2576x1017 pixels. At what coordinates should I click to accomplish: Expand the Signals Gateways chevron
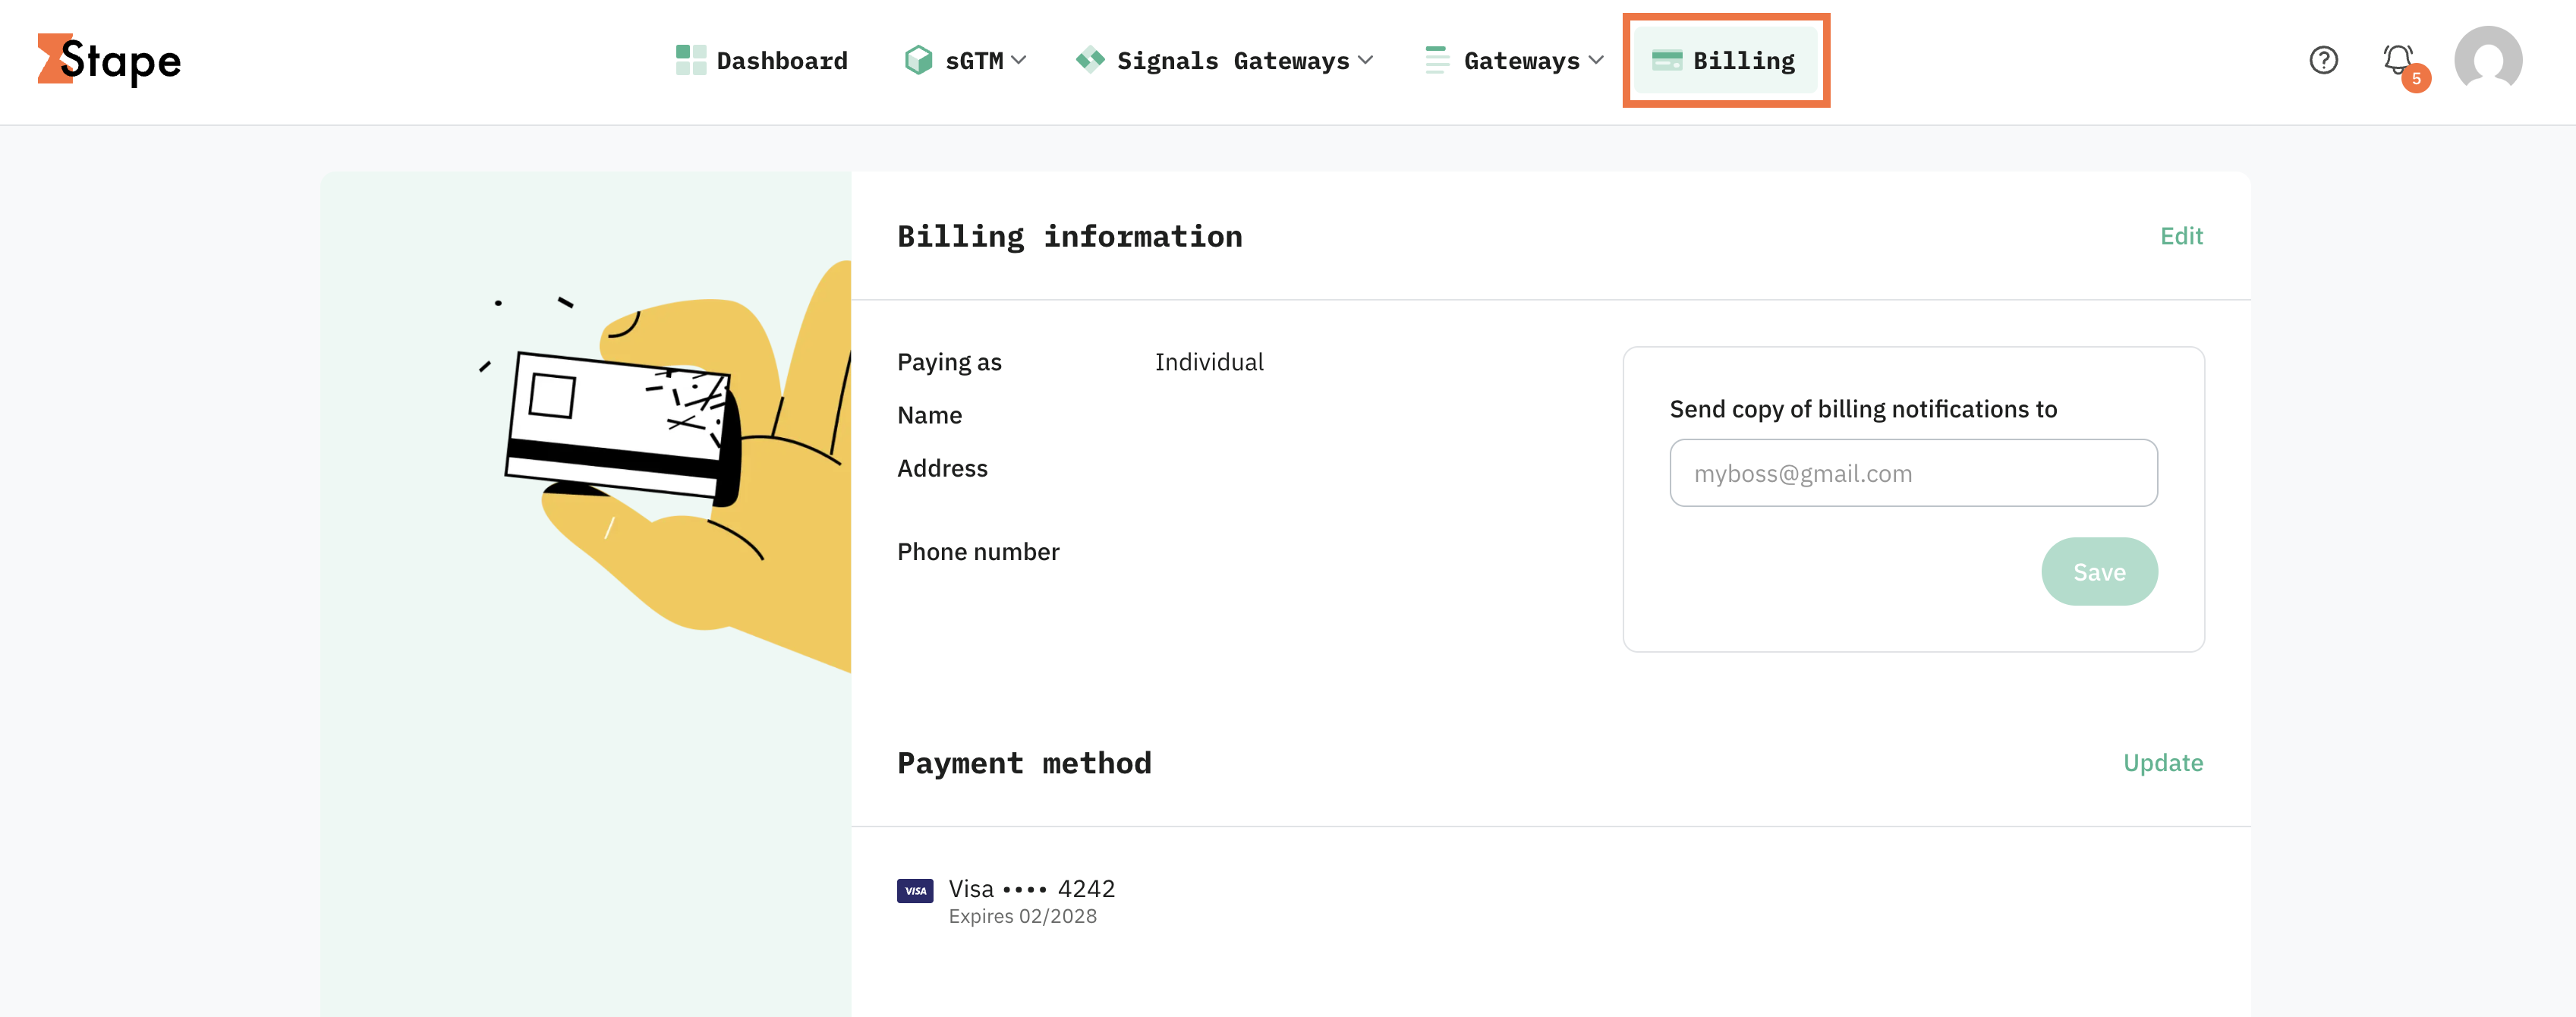(x=1366, y=60)
